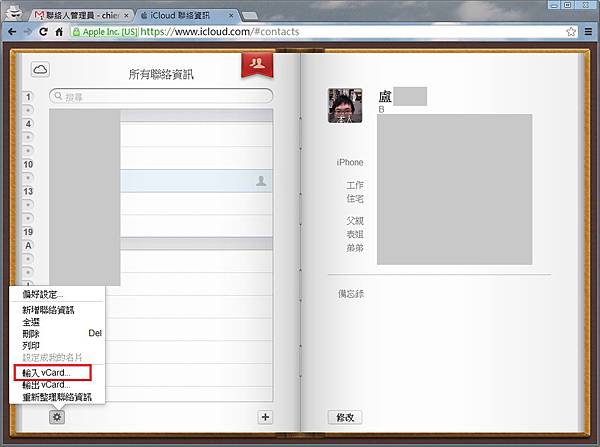The width and height of the screenshot is (600, 447).
Task: Jump to index tab 19
Action: [x=28, y=232]
